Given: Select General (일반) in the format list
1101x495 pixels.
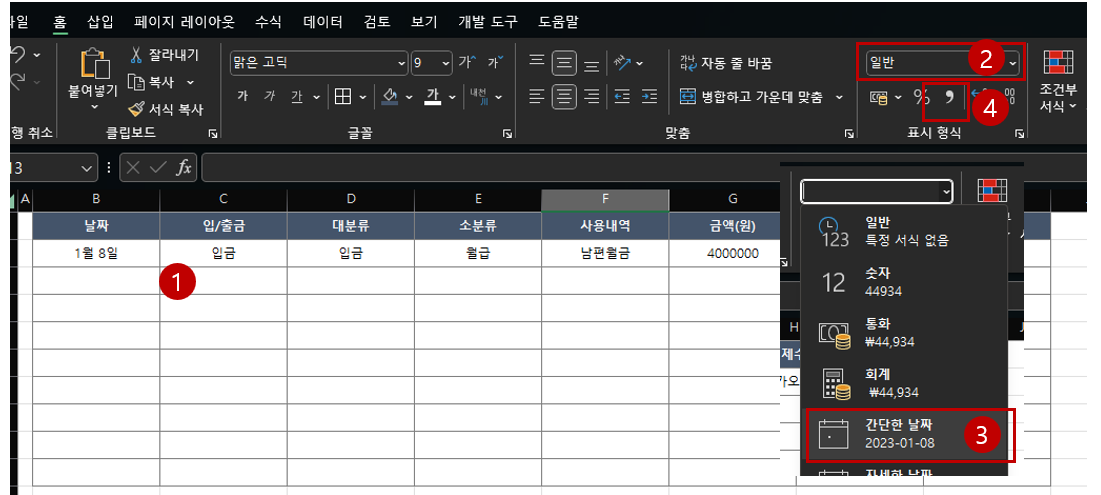Looking at the screenshot, I should point(906,231).
